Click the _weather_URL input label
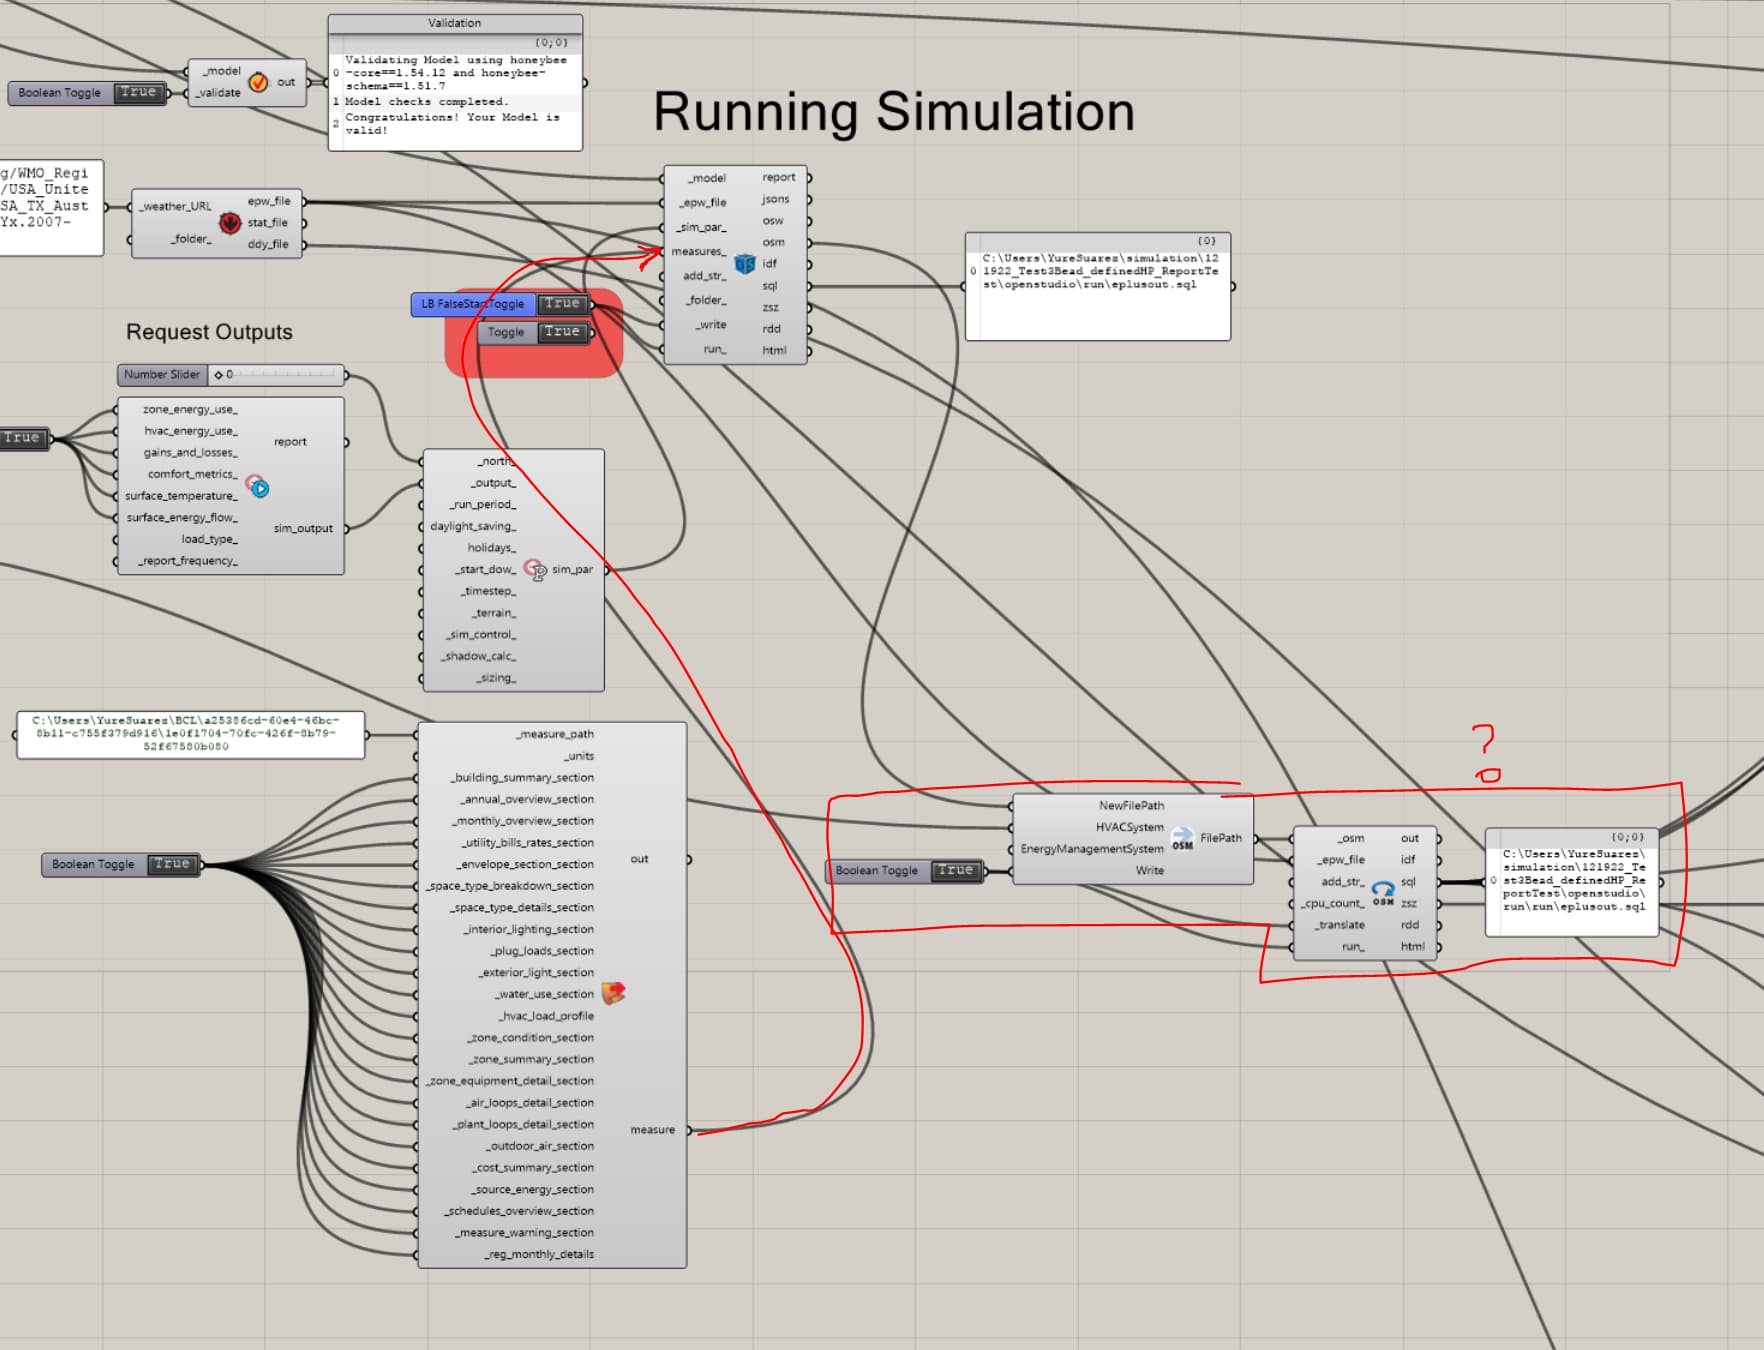The width and height of the screenshot is (1764, 1350). point(175,206)
